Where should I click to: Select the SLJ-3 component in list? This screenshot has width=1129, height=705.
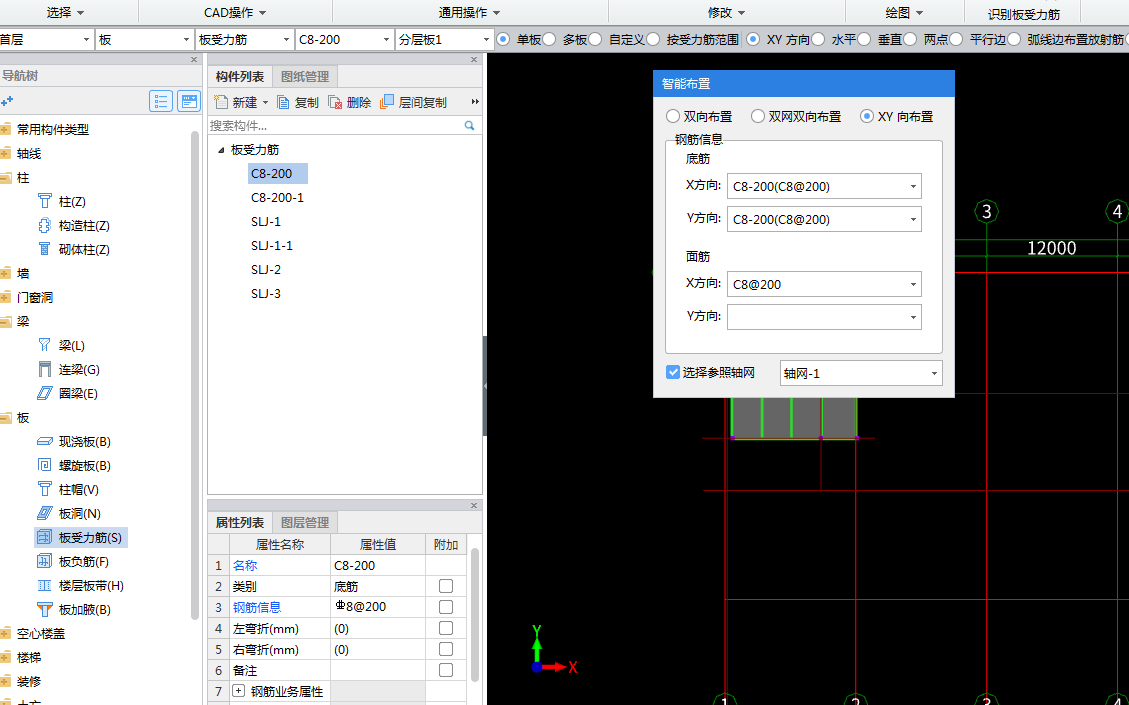(x=266, y=293)
